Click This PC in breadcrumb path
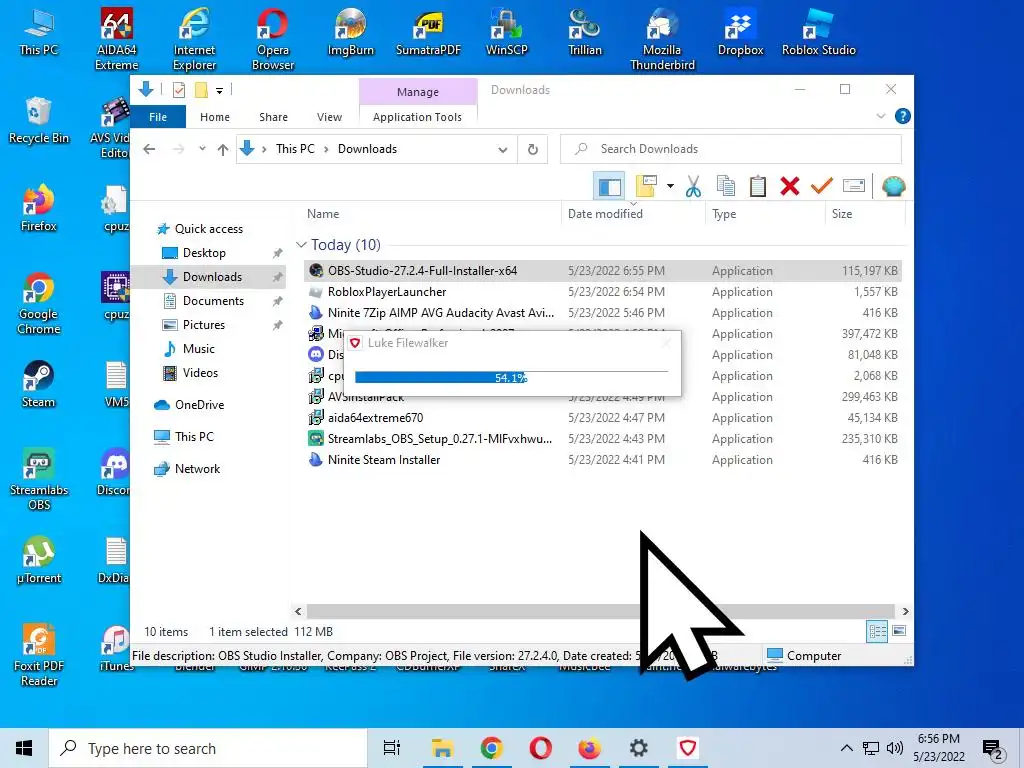The image size is (1024, 768). (295, 149)
